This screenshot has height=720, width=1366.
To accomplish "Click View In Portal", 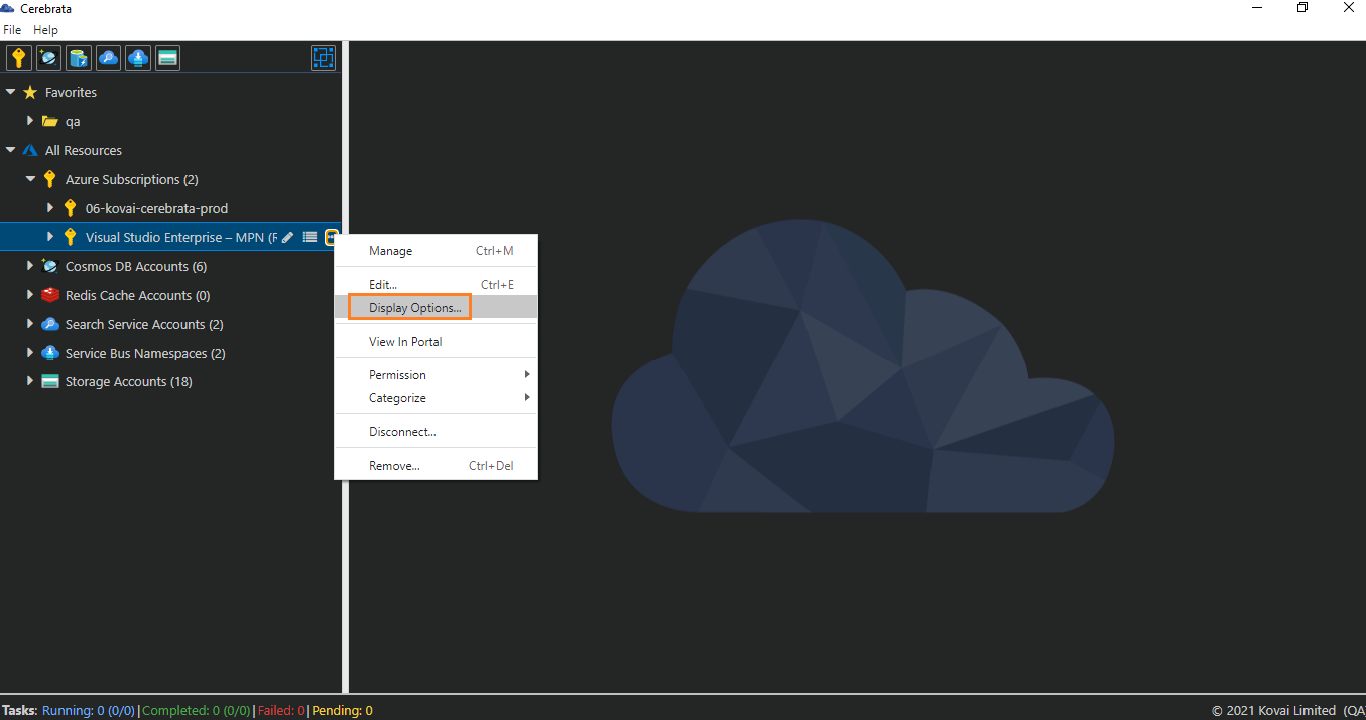I will [x=404, y=341].
